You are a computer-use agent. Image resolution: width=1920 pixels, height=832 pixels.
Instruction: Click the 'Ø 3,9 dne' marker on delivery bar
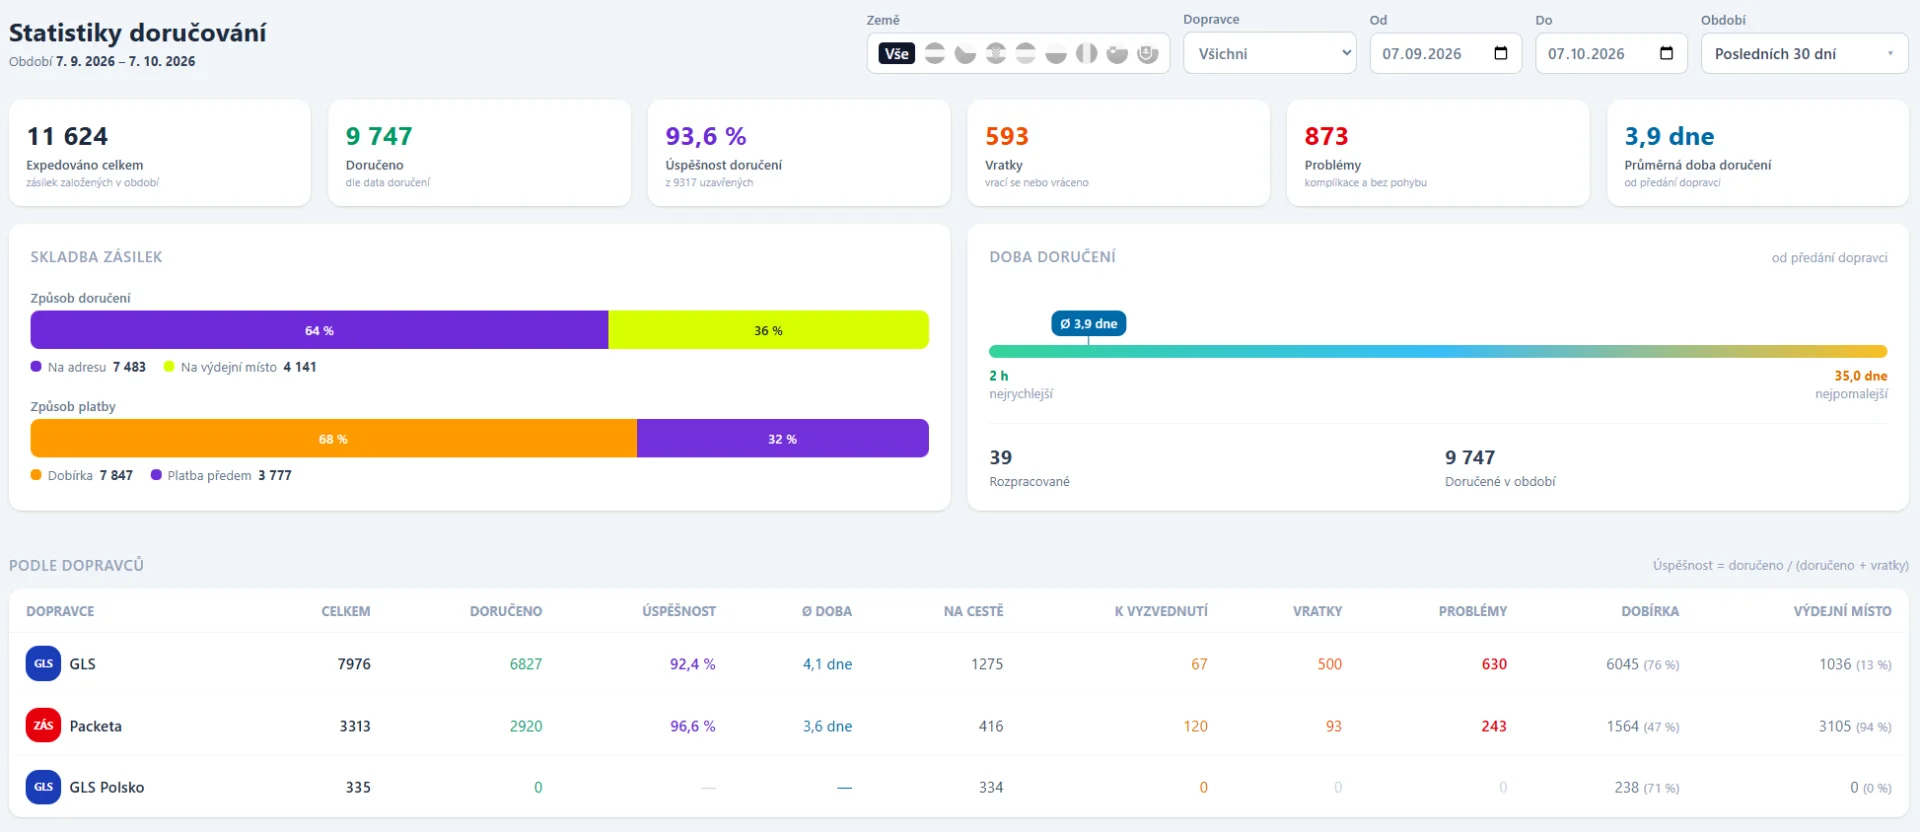pos(1088,323)
